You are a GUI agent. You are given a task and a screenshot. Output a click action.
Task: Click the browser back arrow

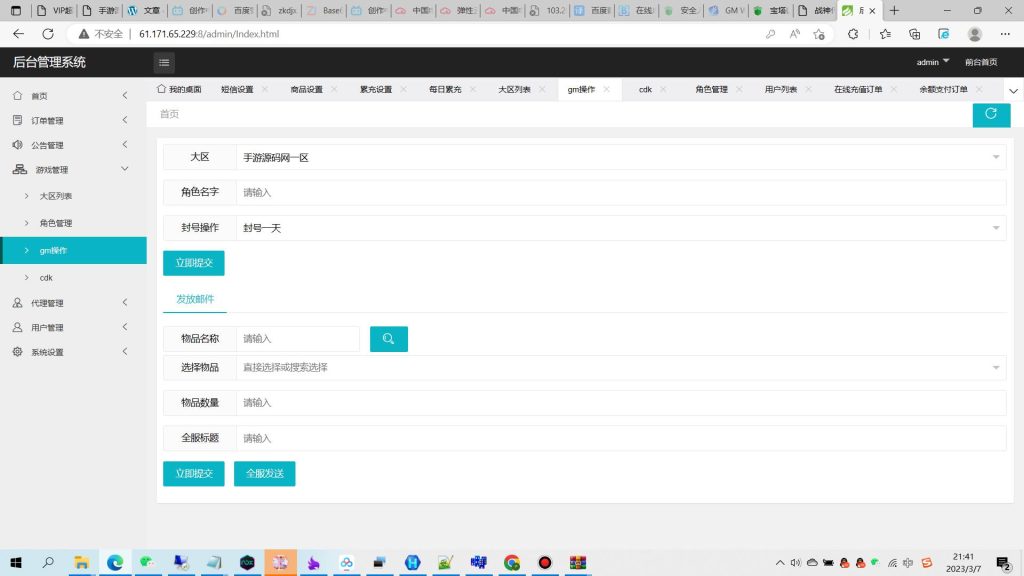click(18, 33)
